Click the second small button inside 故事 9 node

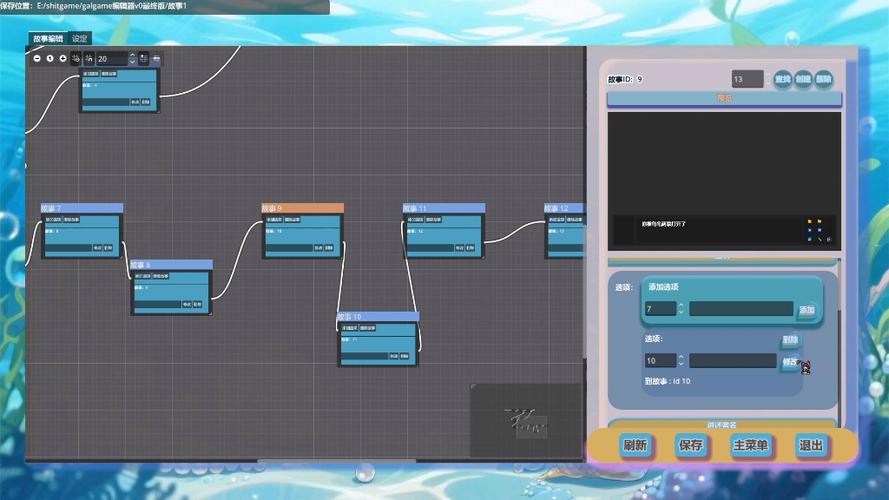[292, 219]
